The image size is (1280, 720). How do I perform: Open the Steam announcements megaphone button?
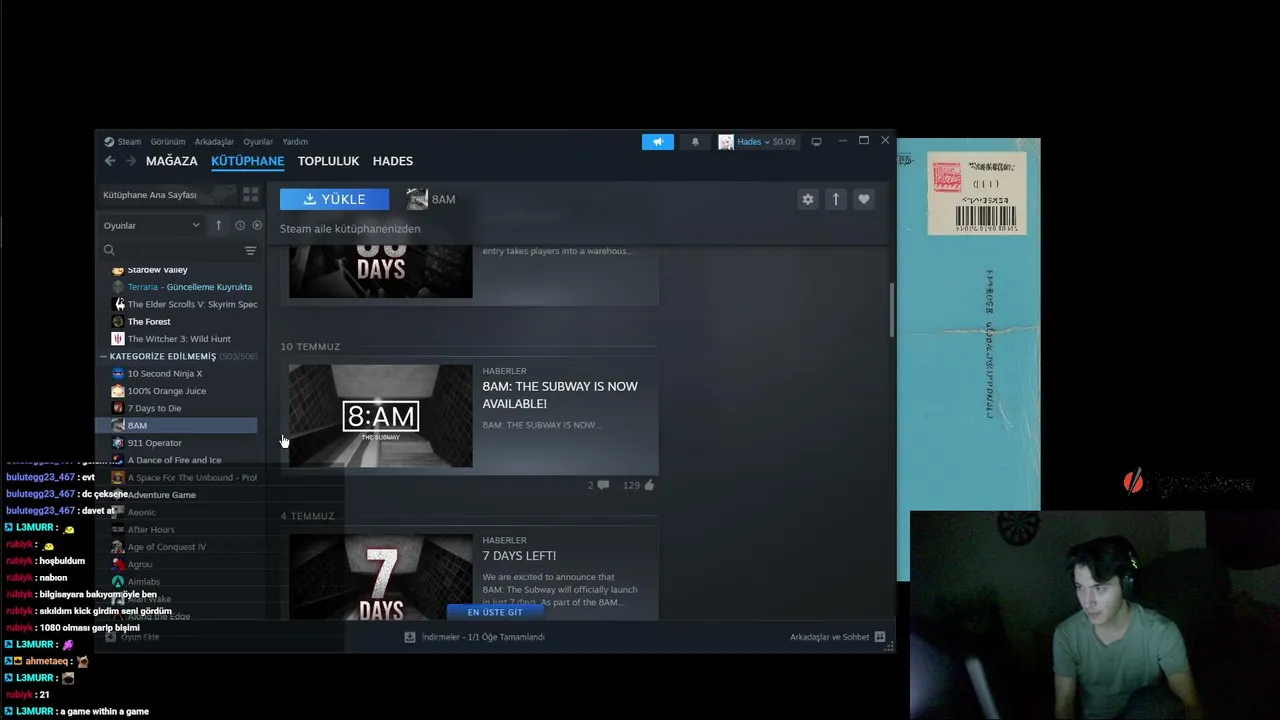point(658,142)
